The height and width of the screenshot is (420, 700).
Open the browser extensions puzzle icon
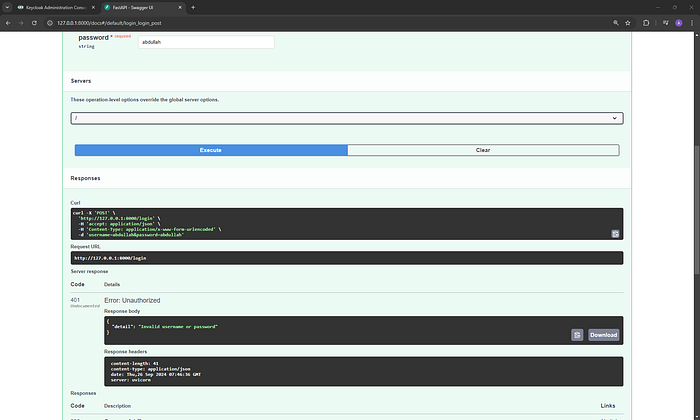[646, 23]
